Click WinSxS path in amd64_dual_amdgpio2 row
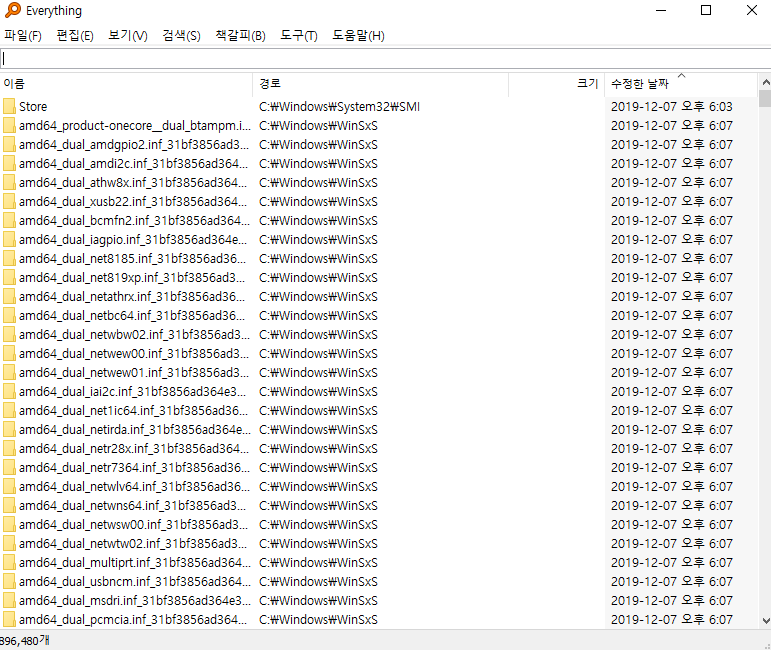Screen dimensions: 771x650 319,145
